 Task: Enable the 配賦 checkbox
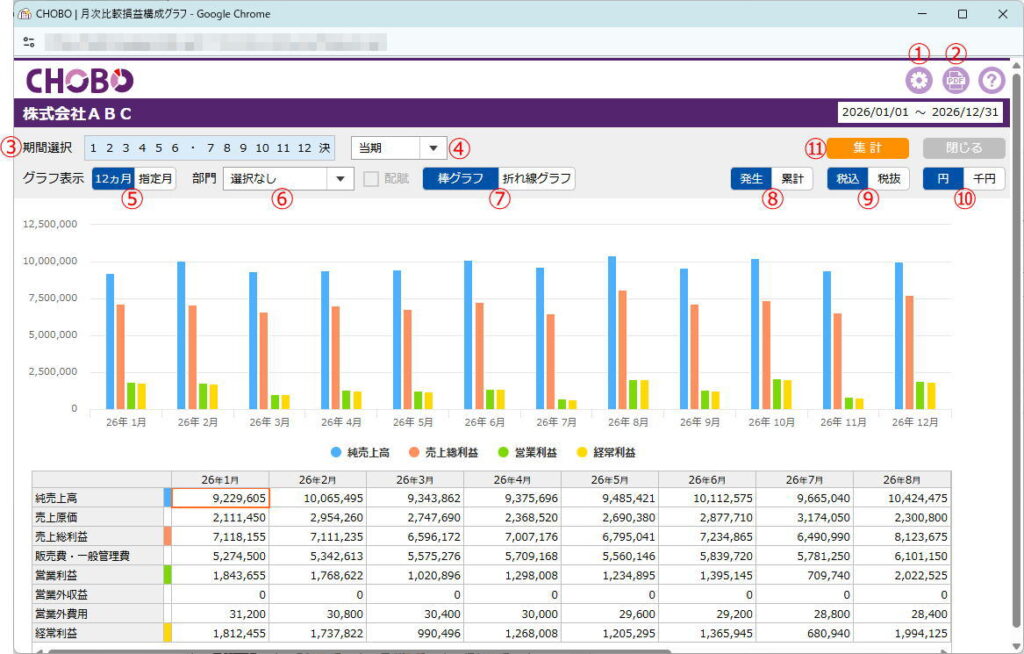(x=371, y=179)
